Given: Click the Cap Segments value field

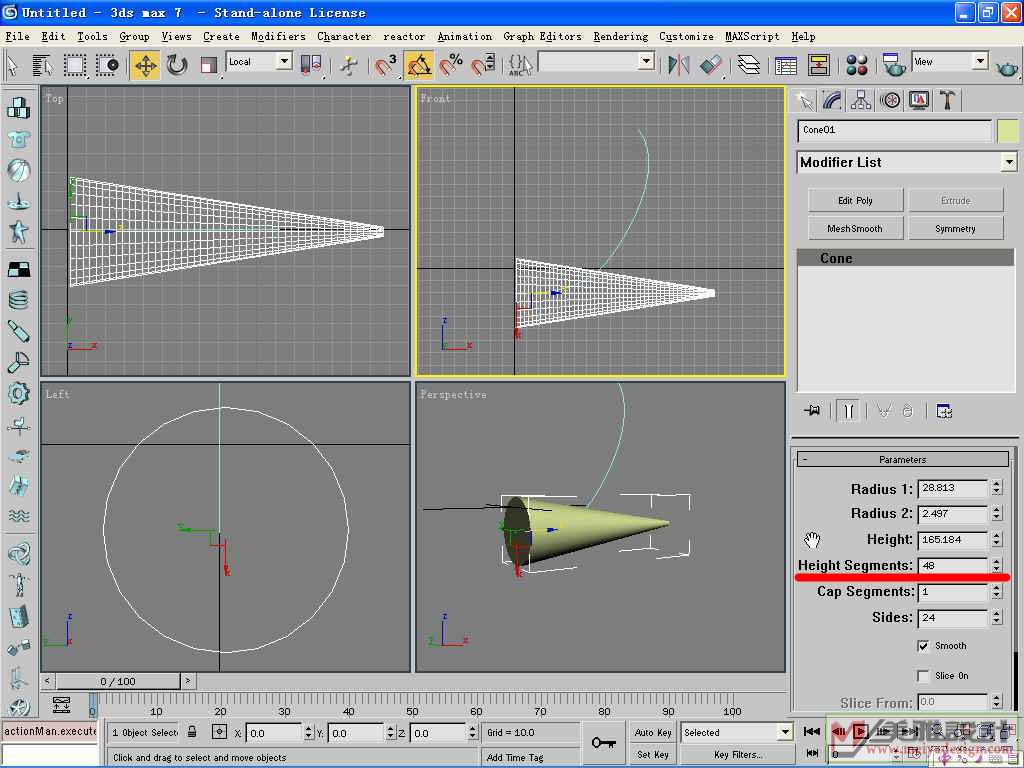Looking at the screenshot, I should [x=952, y=592].
